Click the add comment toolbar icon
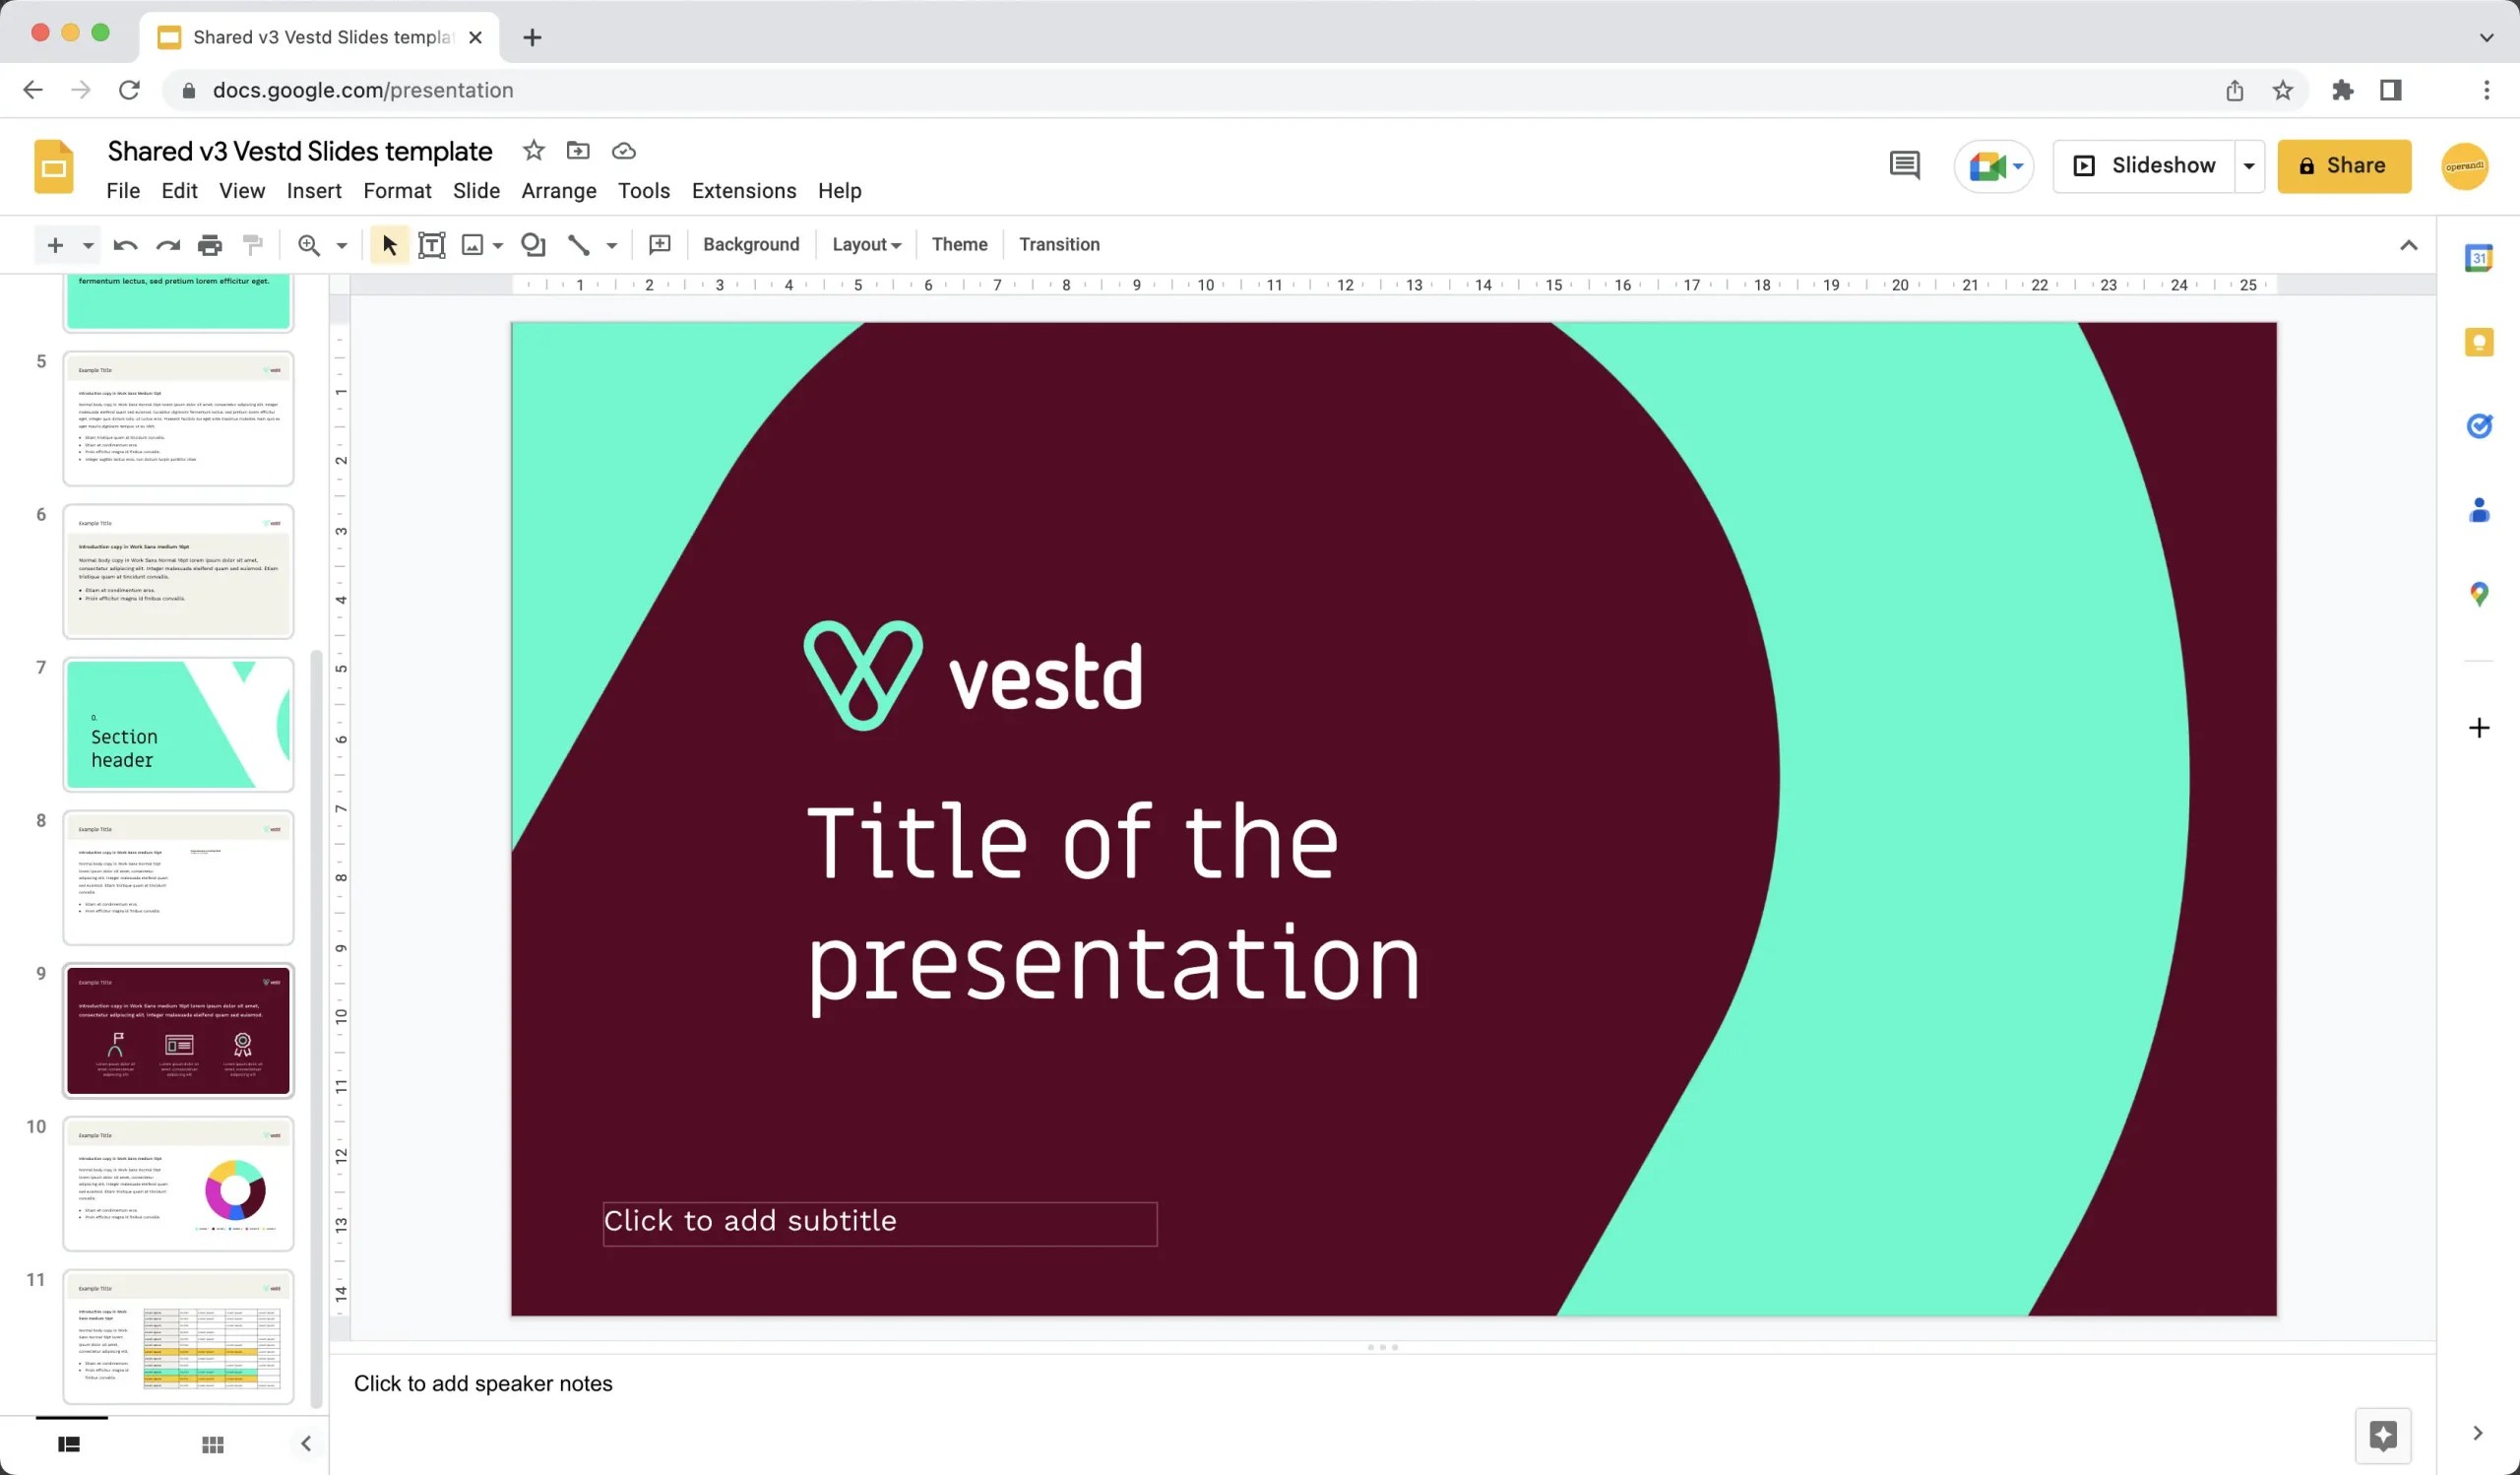 [660, 245]
